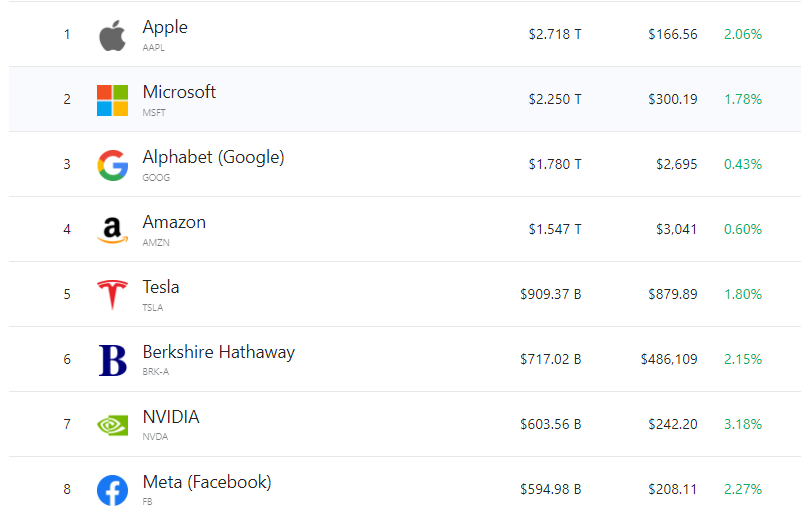801x520 pixels.
Task: Click the Berkshire Hathaway B logo
Action: (x=113, y=360)
